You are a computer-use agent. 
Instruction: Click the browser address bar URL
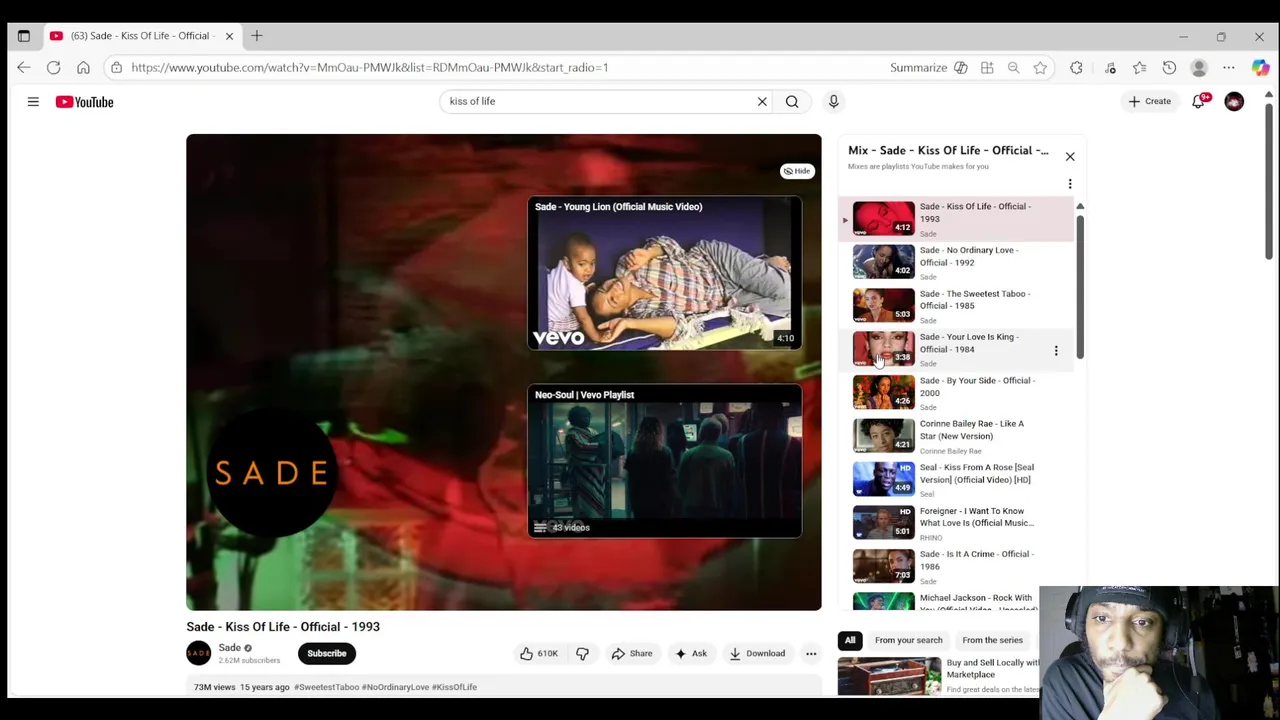pos(370,67)
